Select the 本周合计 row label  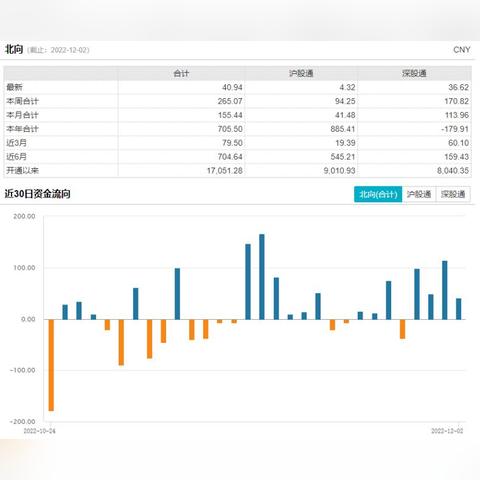22,101
